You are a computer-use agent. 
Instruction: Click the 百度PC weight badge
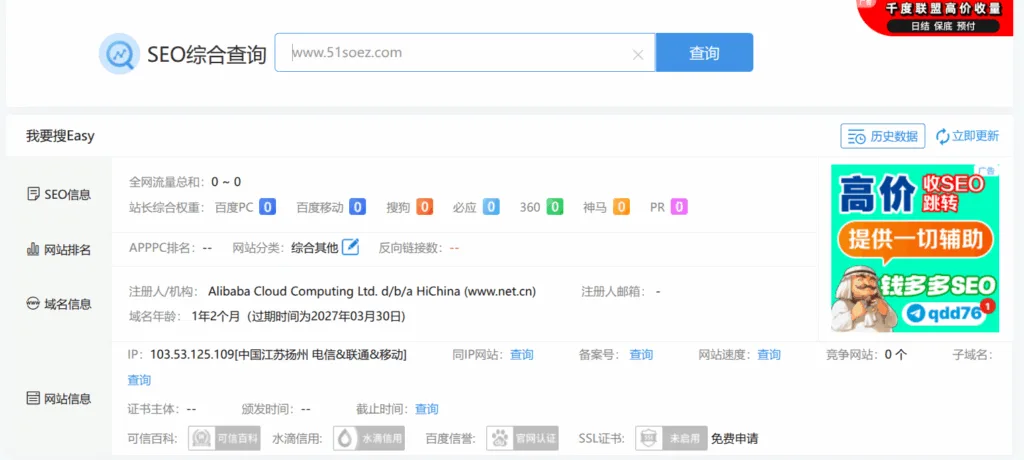coord(267,207)
